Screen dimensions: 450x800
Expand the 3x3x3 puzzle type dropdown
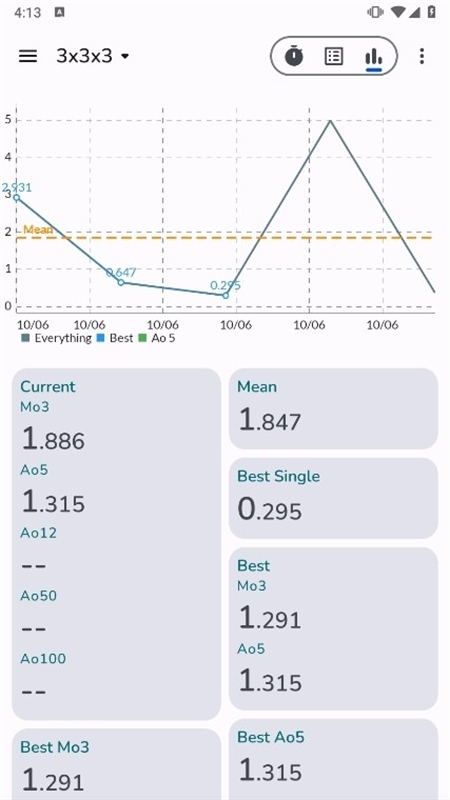(92, 56)
